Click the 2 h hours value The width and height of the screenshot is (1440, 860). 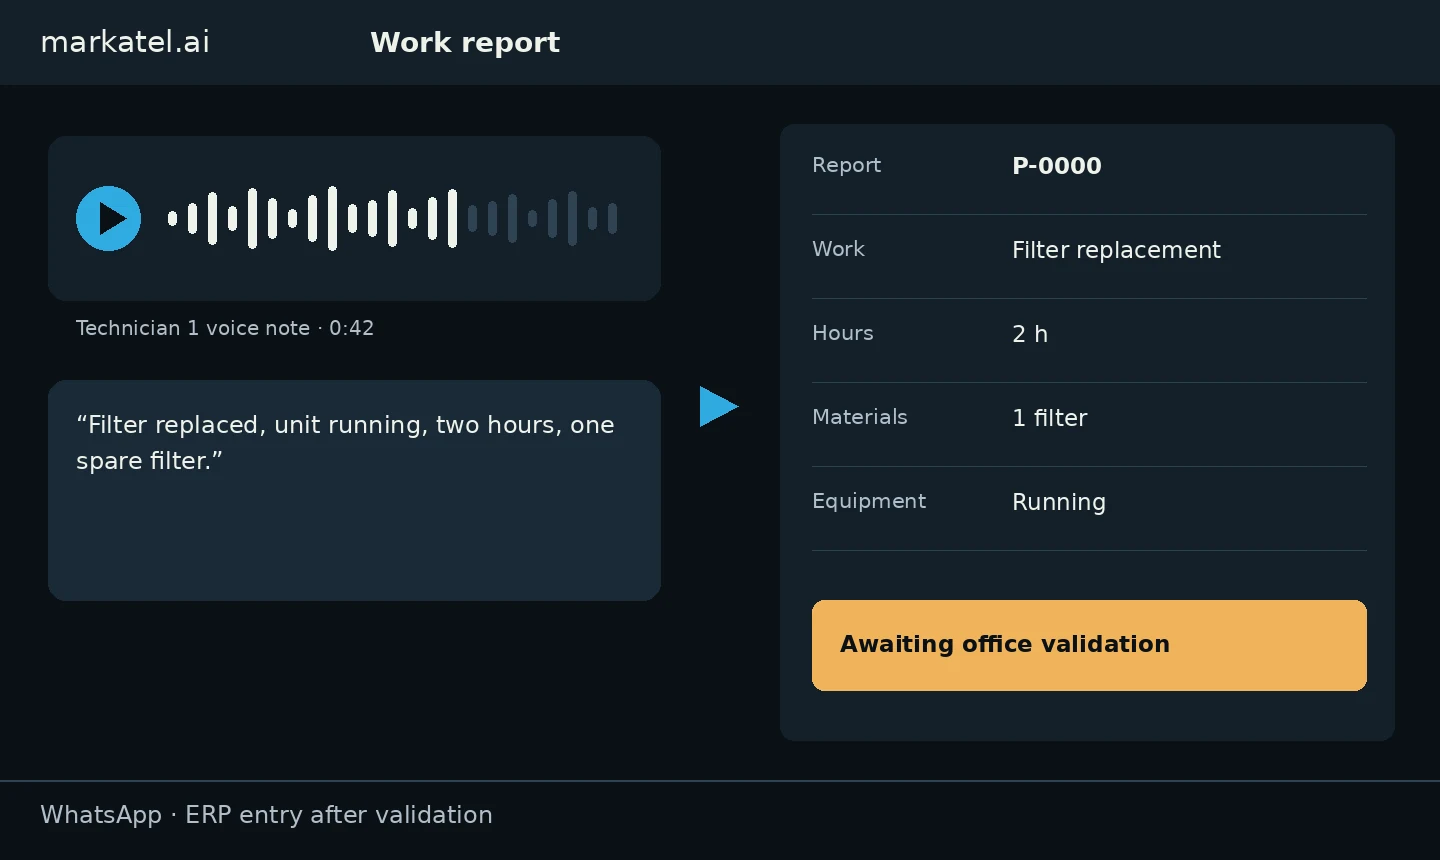1030,334
